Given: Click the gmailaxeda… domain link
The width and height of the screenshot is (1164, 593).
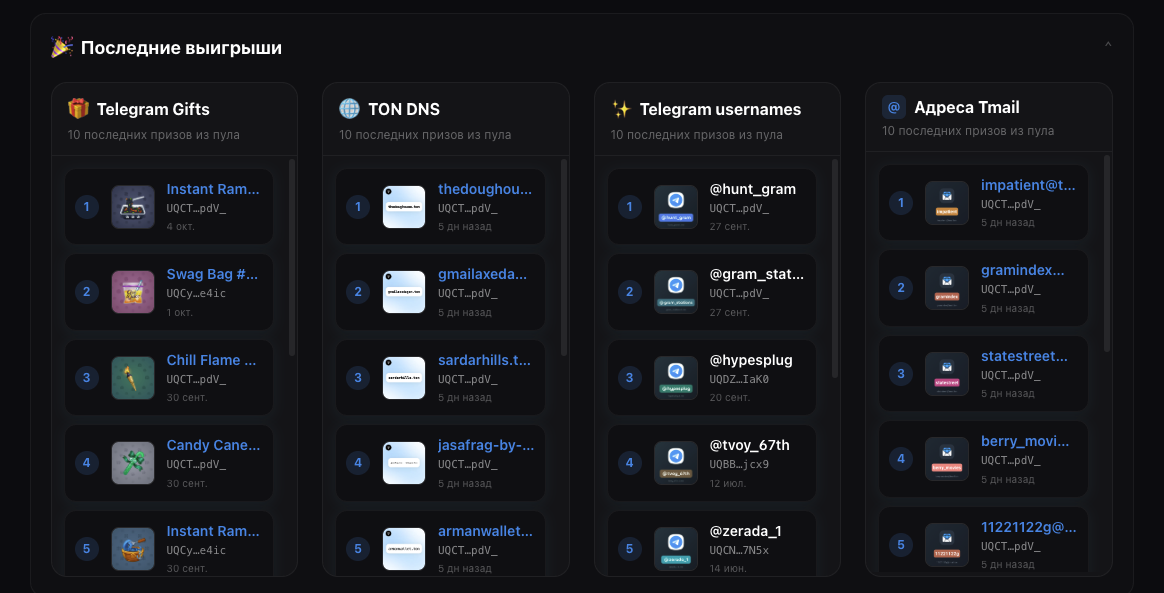Looking at the screenshot, I should pyautogui.click(x=483, y=275).
